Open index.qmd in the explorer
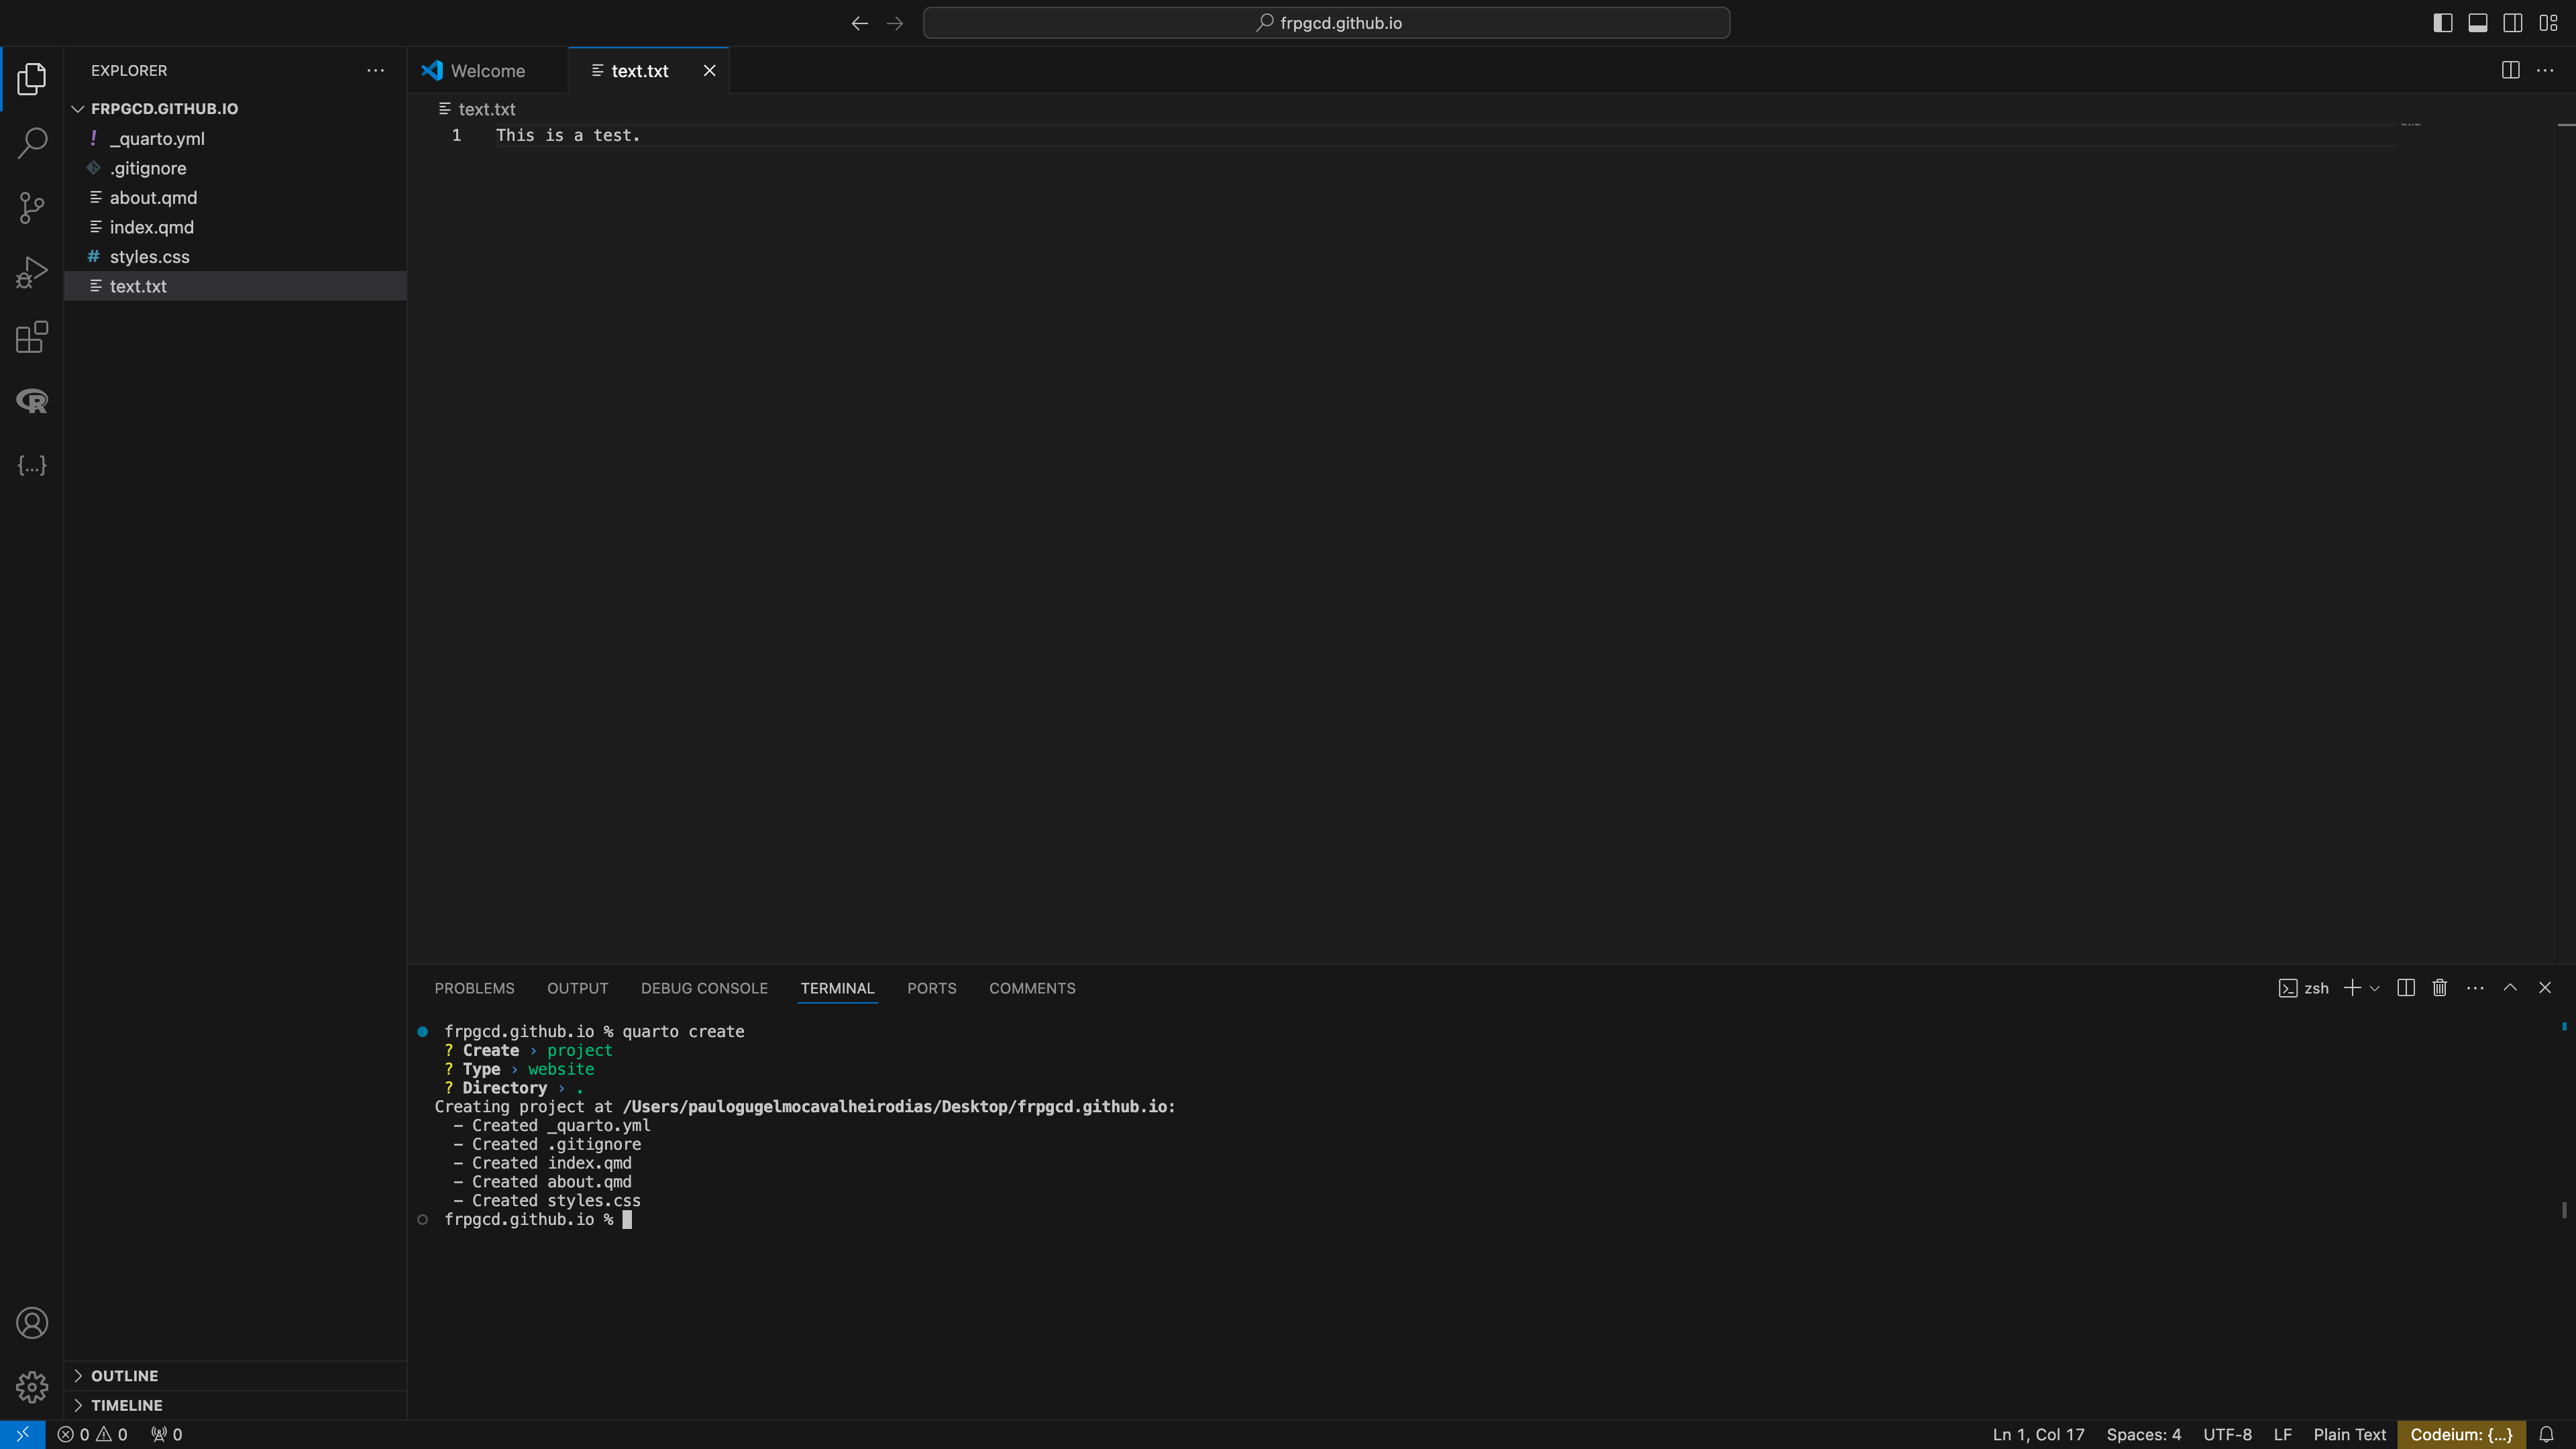Viewport: 2576px width, 1449px height. (x=236, y=227)
